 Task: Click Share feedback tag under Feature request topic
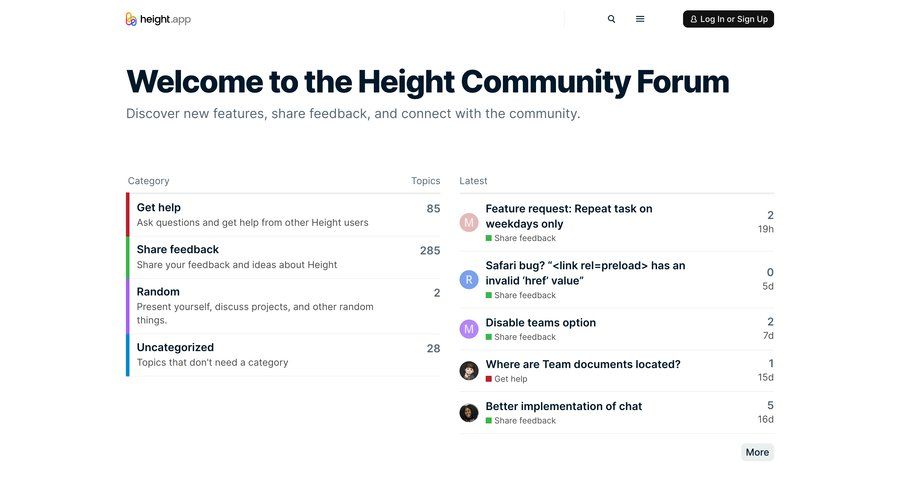pos(521,238)
